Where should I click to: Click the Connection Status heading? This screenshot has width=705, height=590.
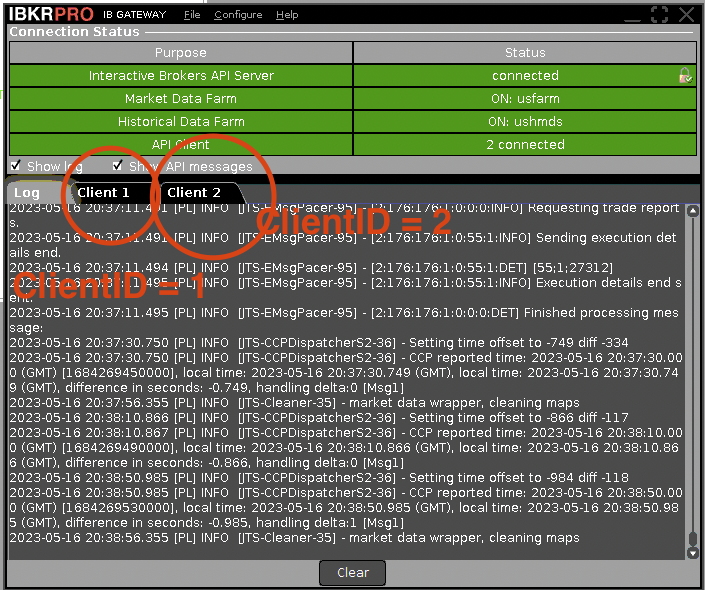(x=75, y=32)
